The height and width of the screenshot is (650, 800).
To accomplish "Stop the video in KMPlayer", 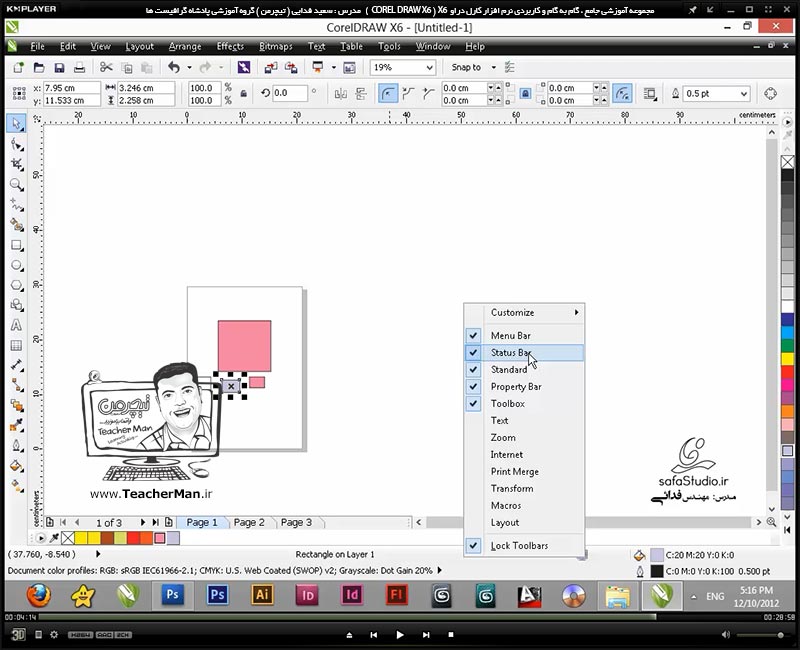I will pyautogui.click(x=451, y=635).
